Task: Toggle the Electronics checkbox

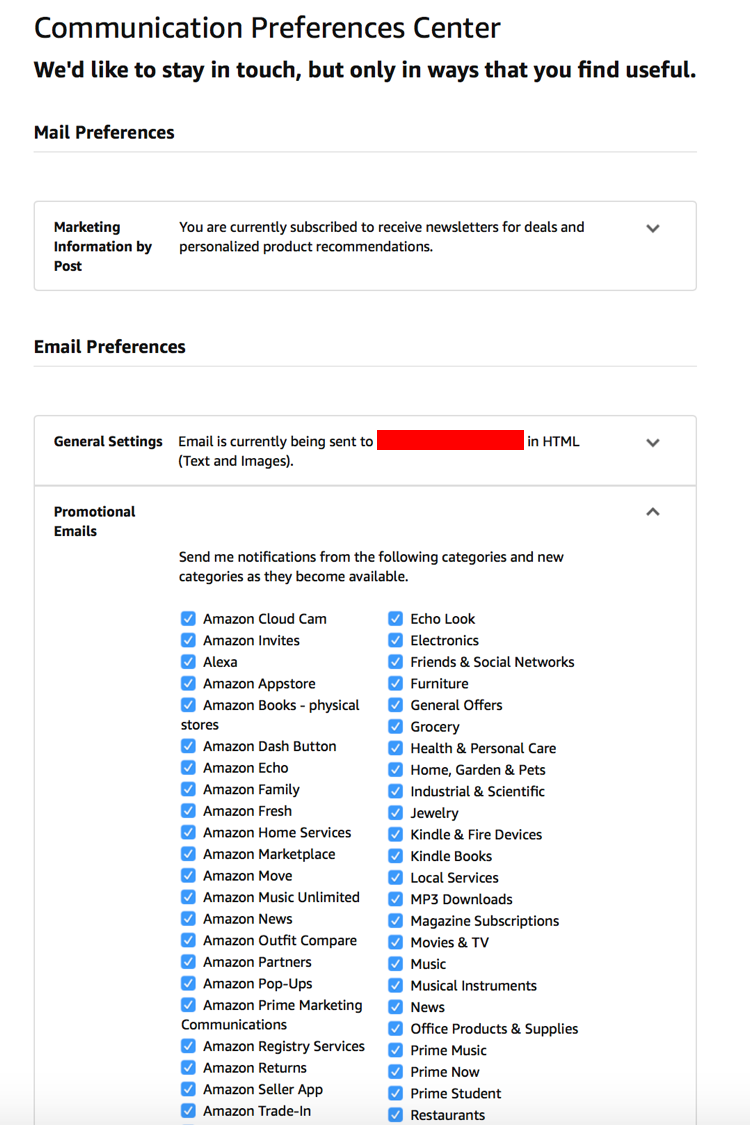Action: (x=395, y=640)
